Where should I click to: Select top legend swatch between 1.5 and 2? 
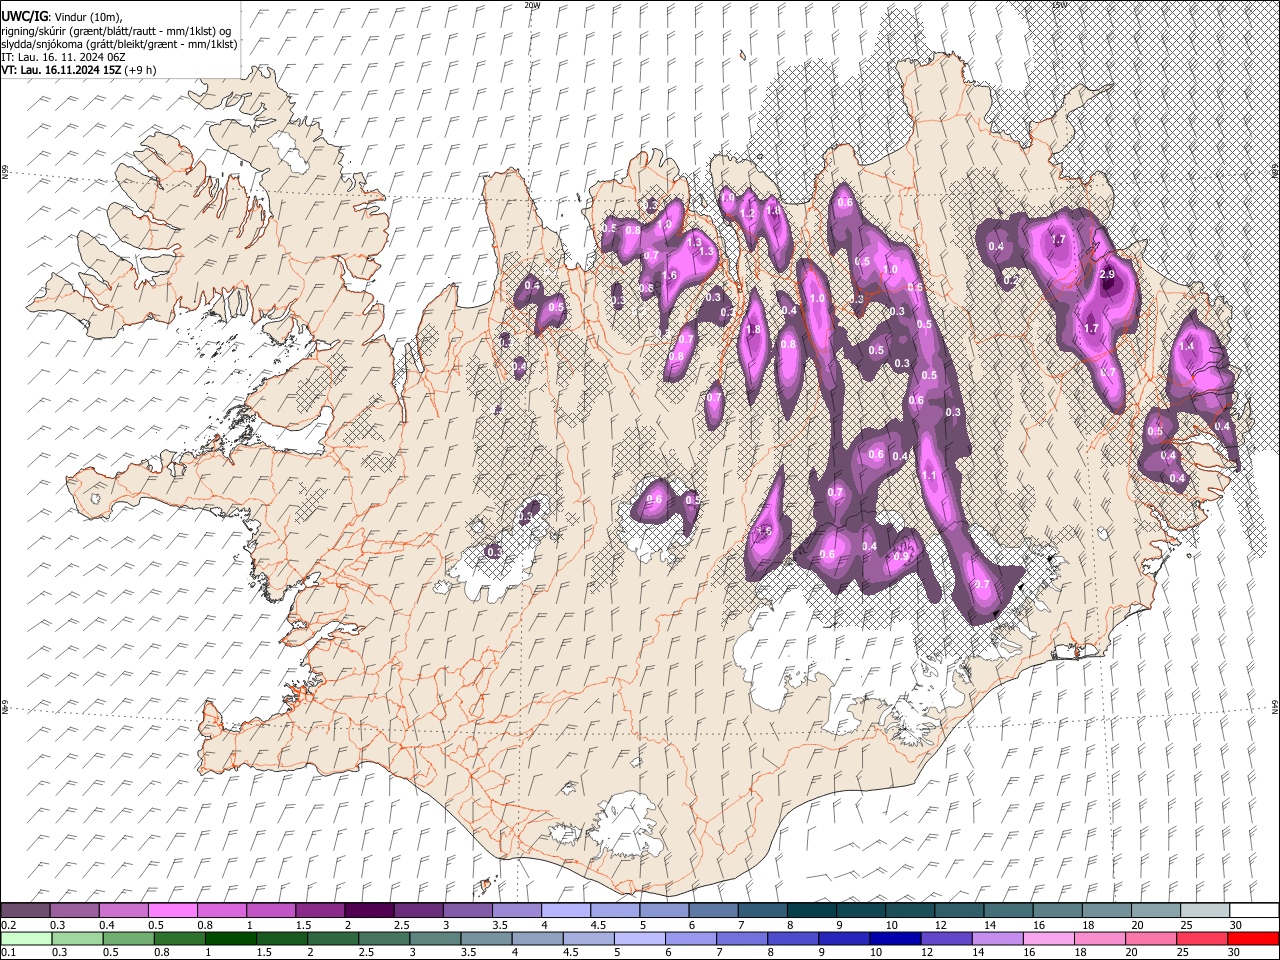click(x=319, y=910)
